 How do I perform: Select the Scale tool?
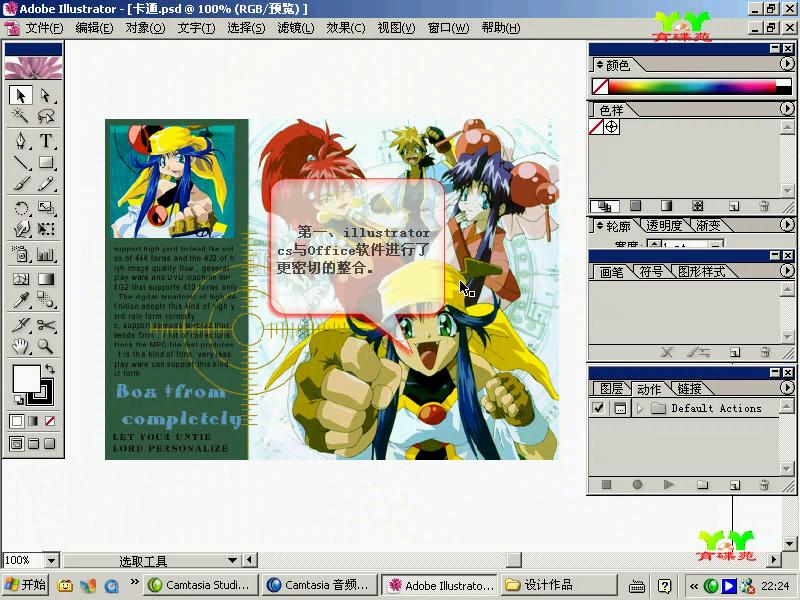[46, 208]
